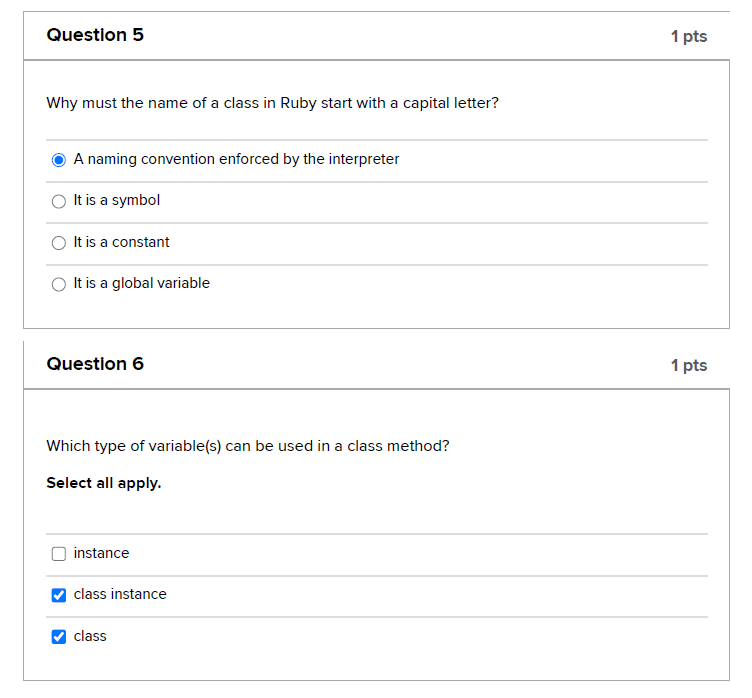Click the '1 pts' label on Question 6

pyautogui.click(x=689, y=365)
